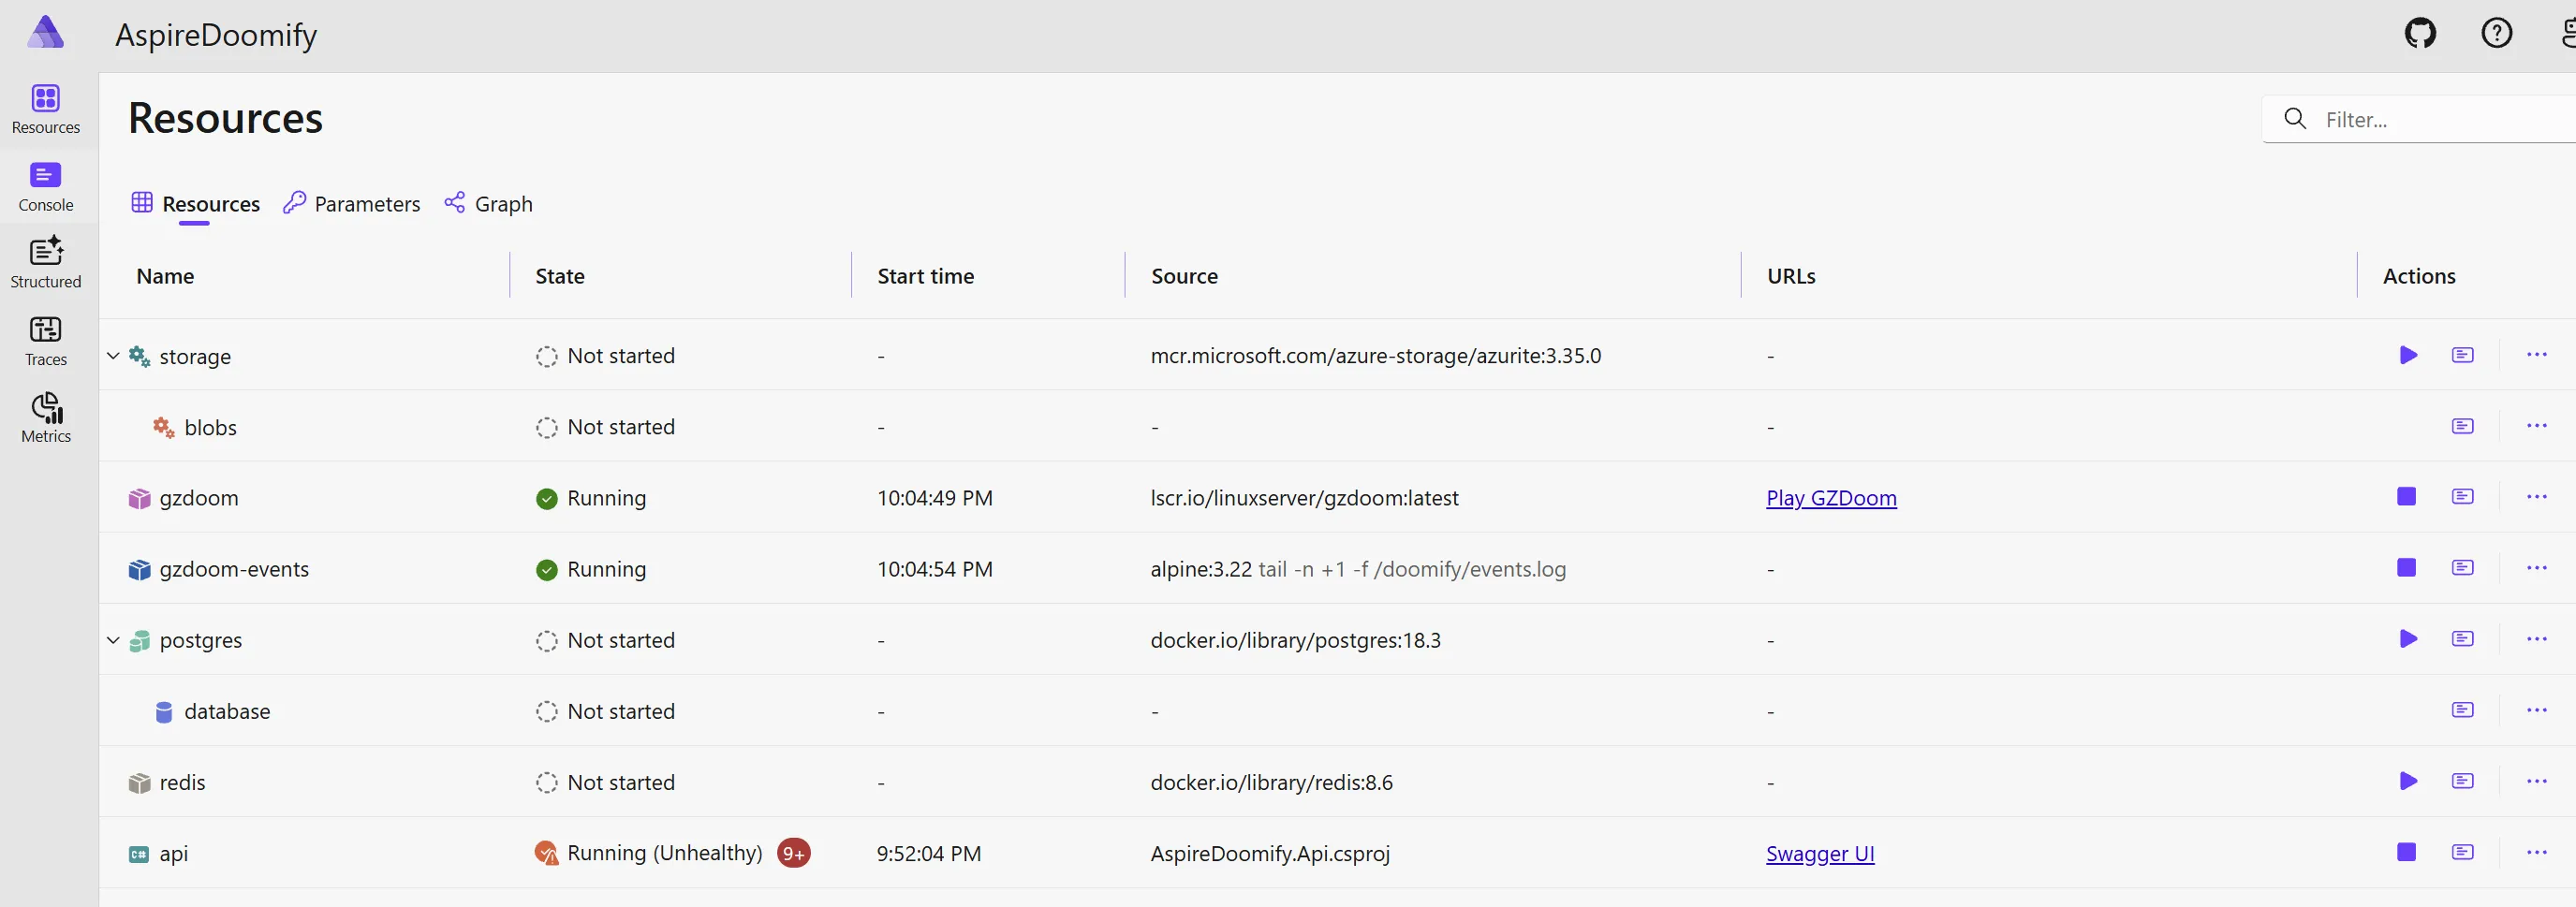Click the AspireDoomify.Api.csproj source
This screenshot has height=907, width=2576.
tap(1270, 854)
